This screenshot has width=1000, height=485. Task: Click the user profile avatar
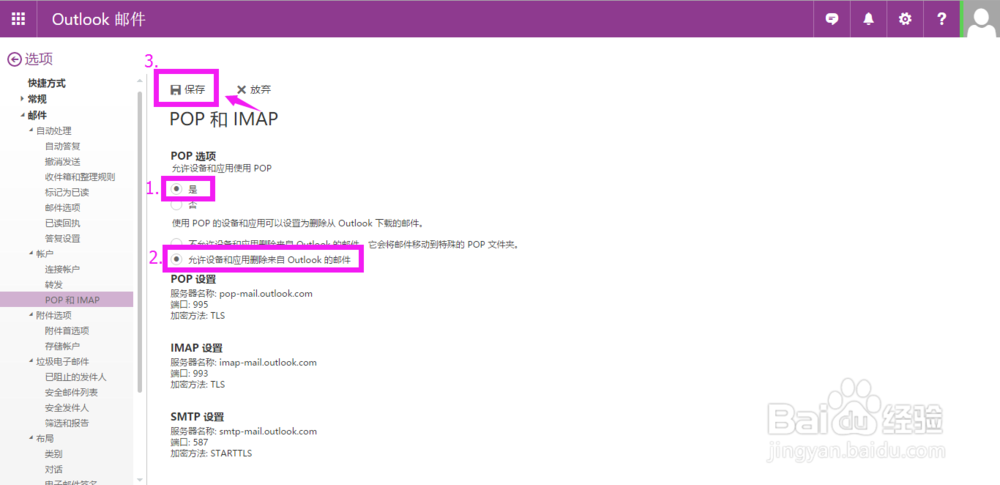(982, 19)
